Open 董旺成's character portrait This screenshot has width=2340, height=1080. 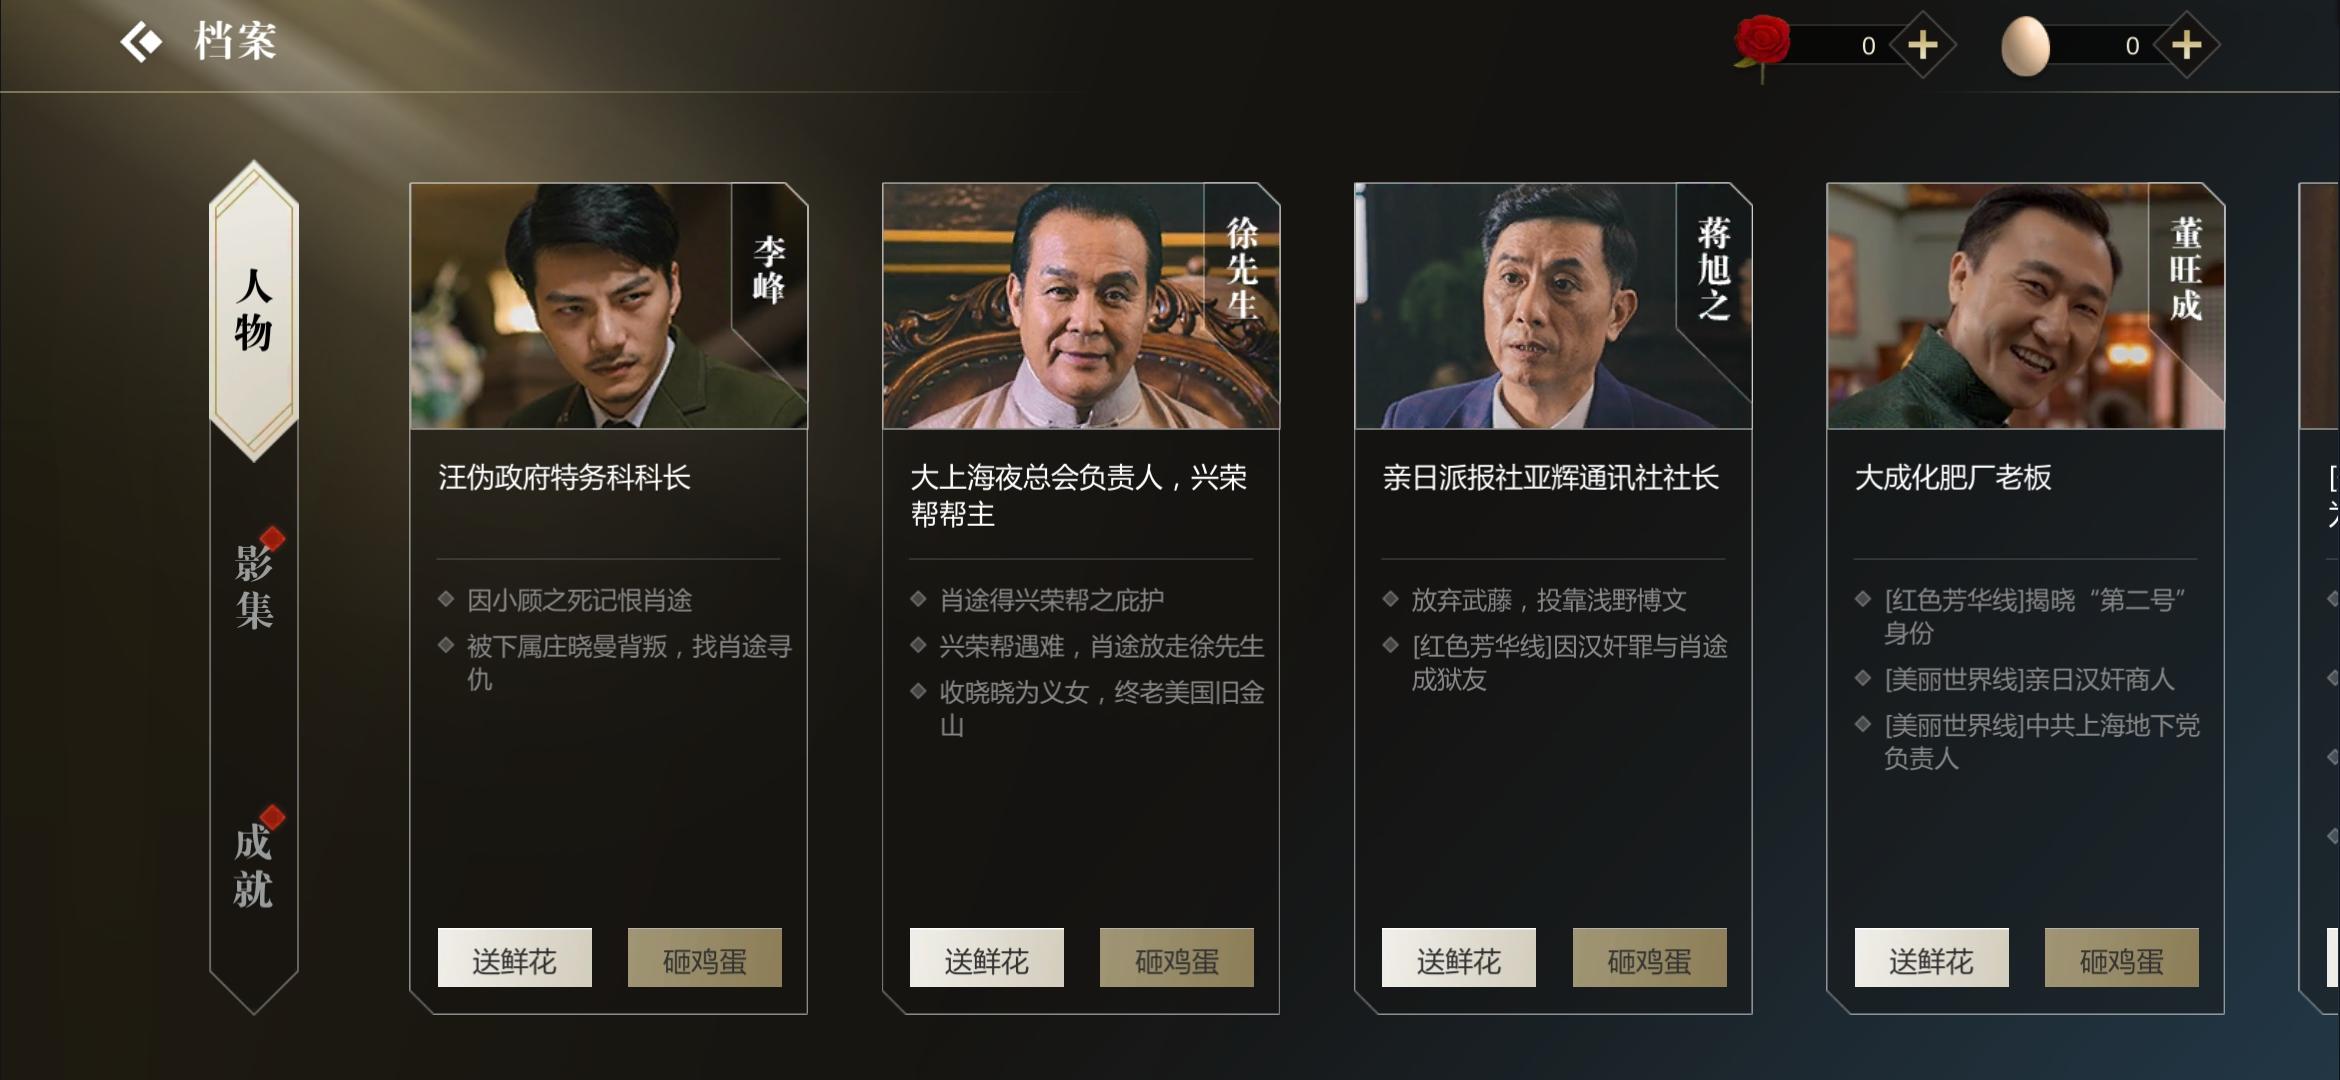coord(2025,306)
